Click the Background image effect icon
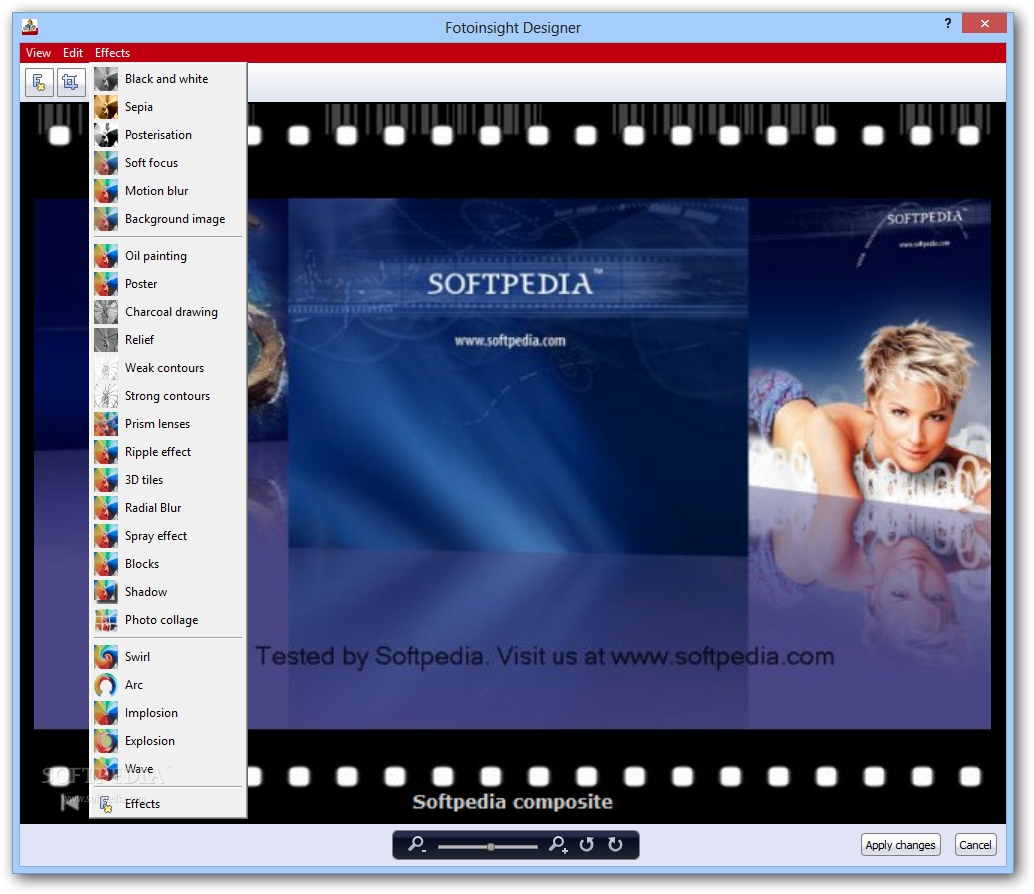The height and width of the screenshot is (894, 1034). (106, 219)
